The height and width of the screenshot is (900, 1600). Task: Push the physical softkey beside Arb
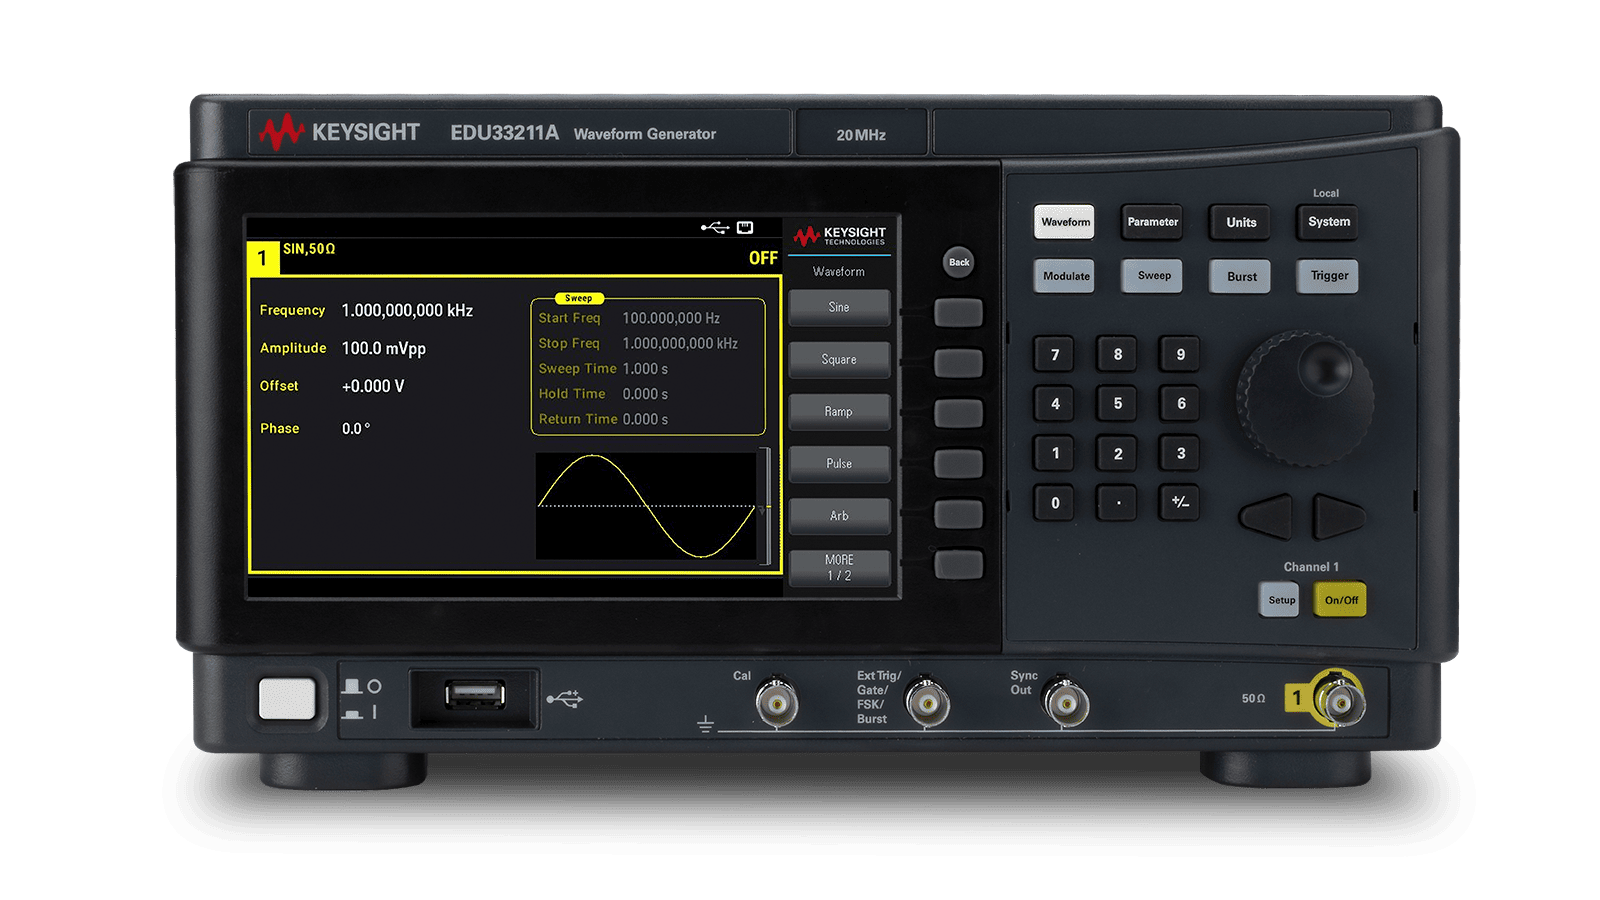pyautogui.click(x=958, y=514)
